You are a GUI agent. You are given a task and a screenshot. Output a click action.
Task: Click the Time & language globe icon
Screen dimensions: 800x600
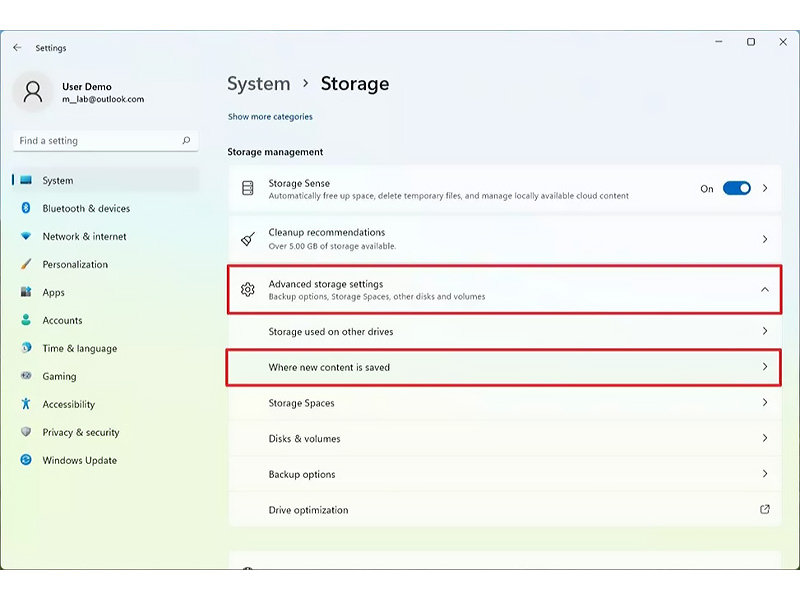(x=26, y=348)
